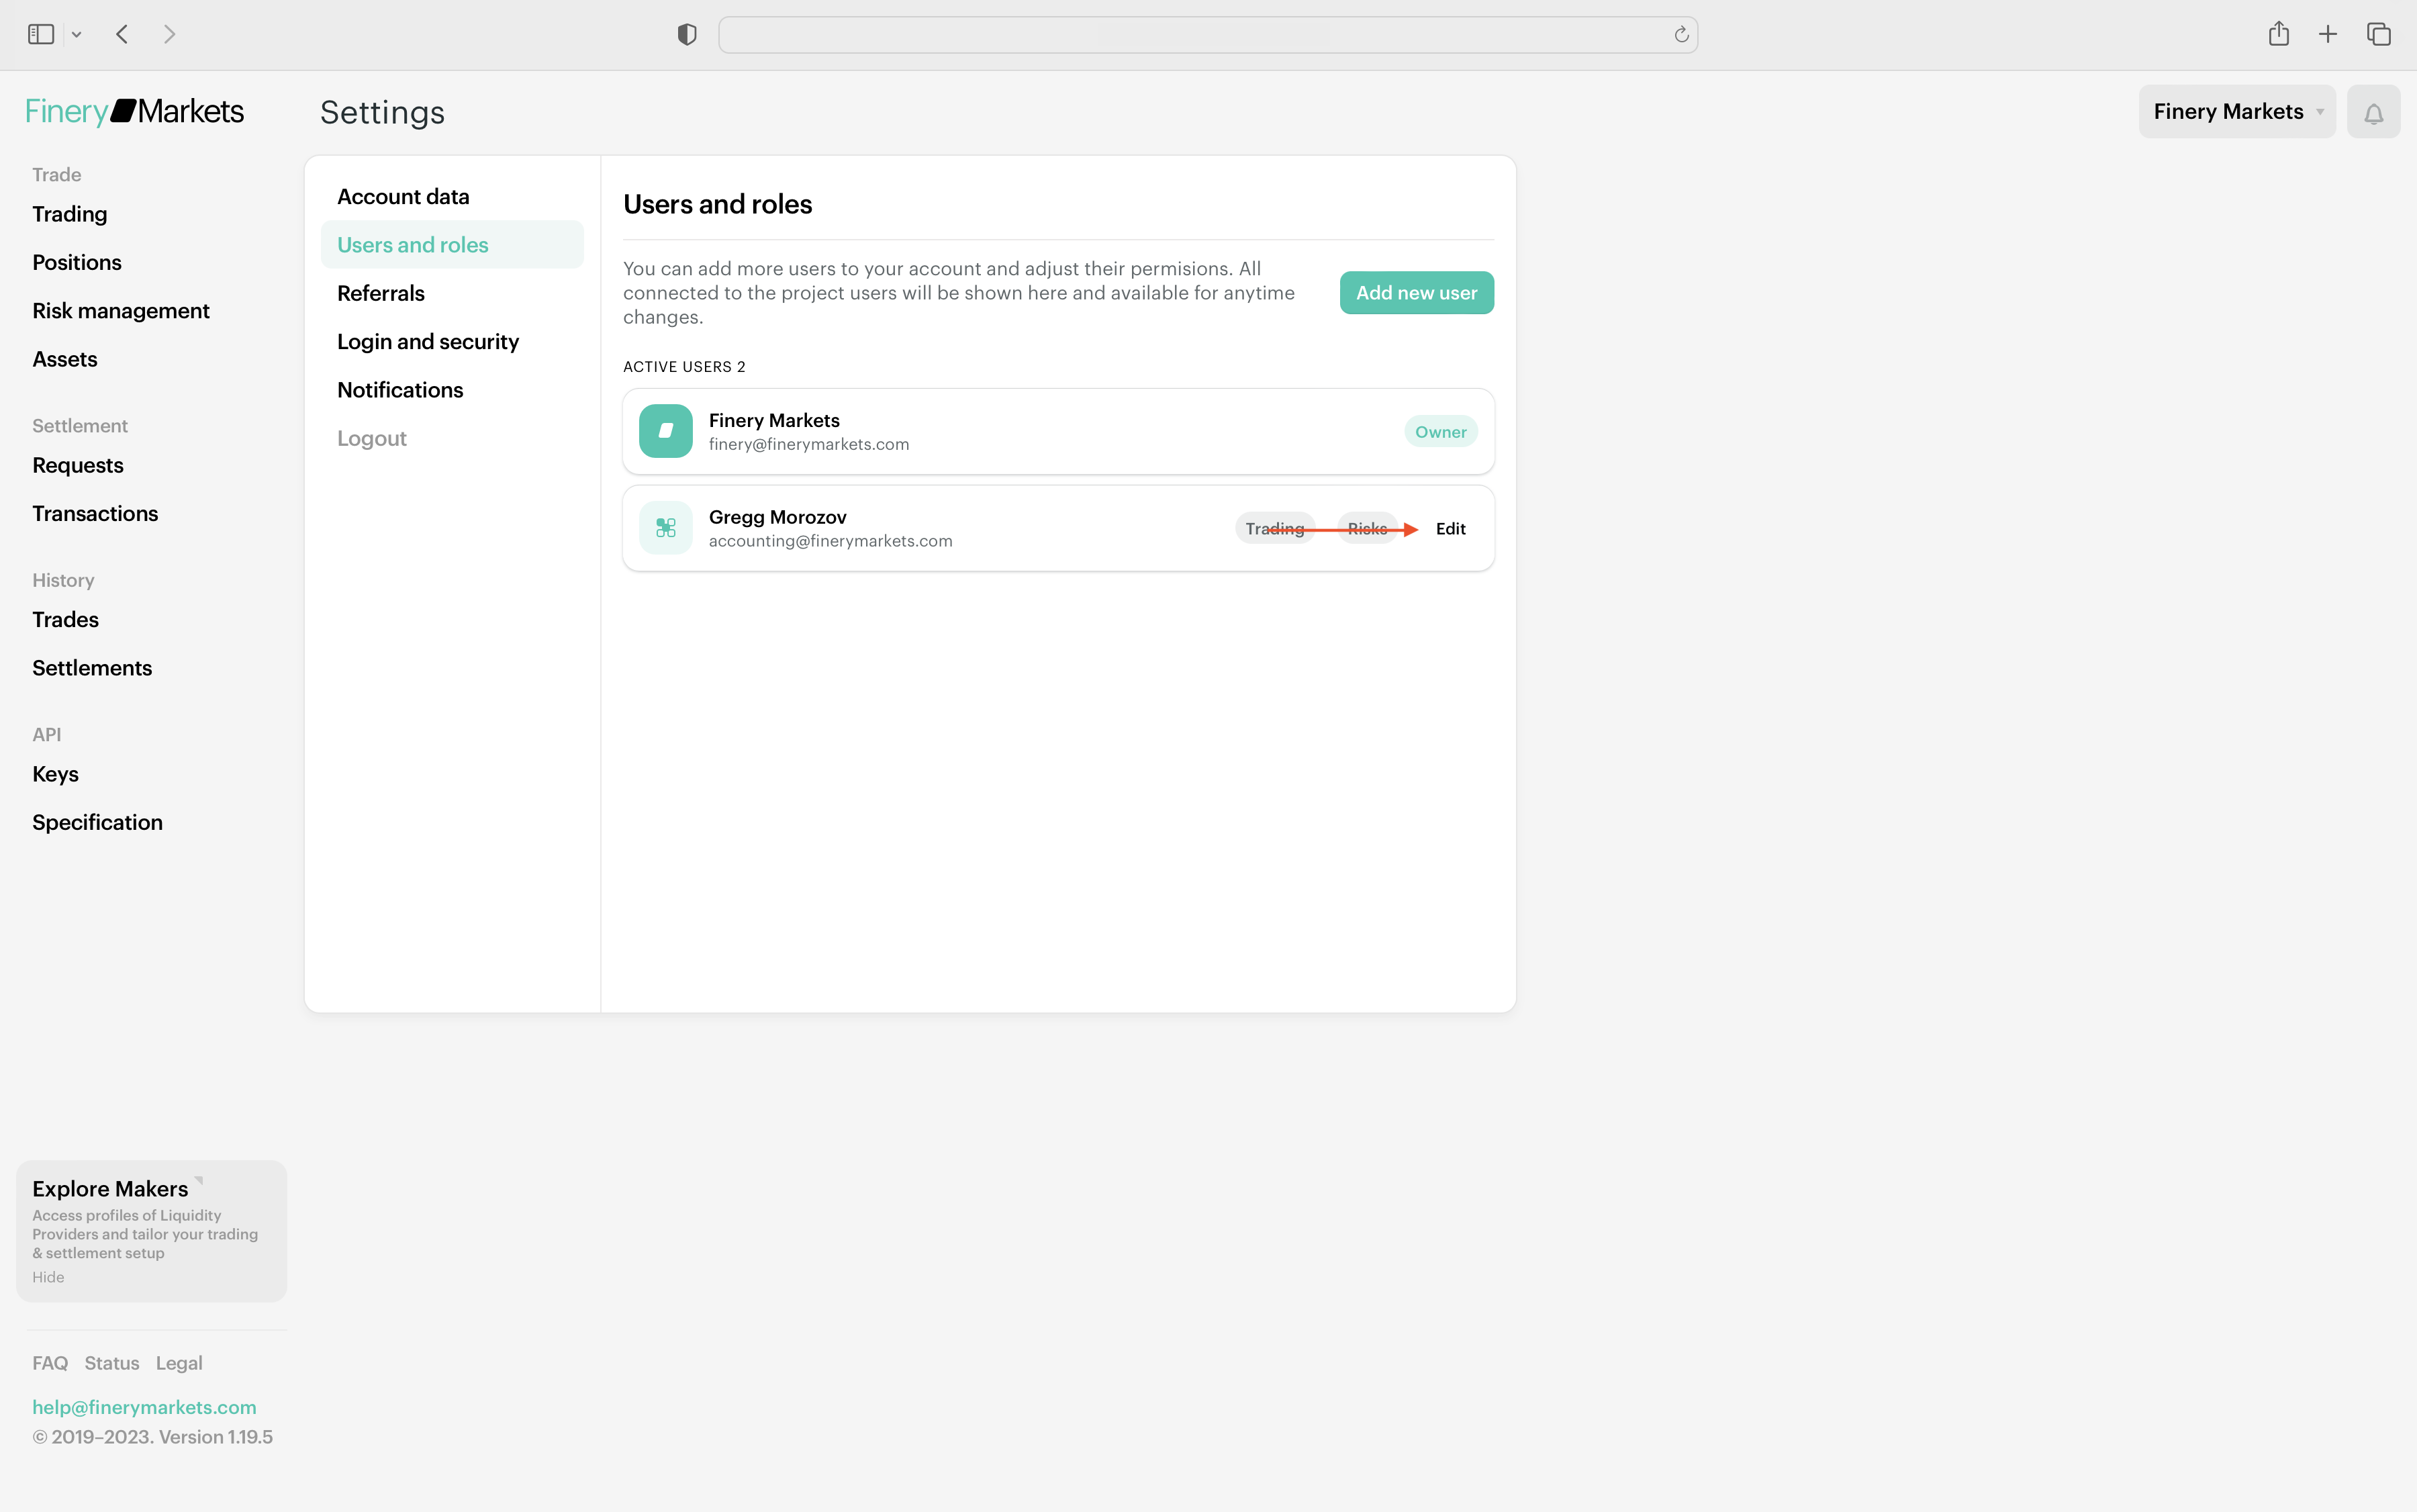Select the Users and roles settings tab
Screen dimensions: 2417x1512
[452, 244]
